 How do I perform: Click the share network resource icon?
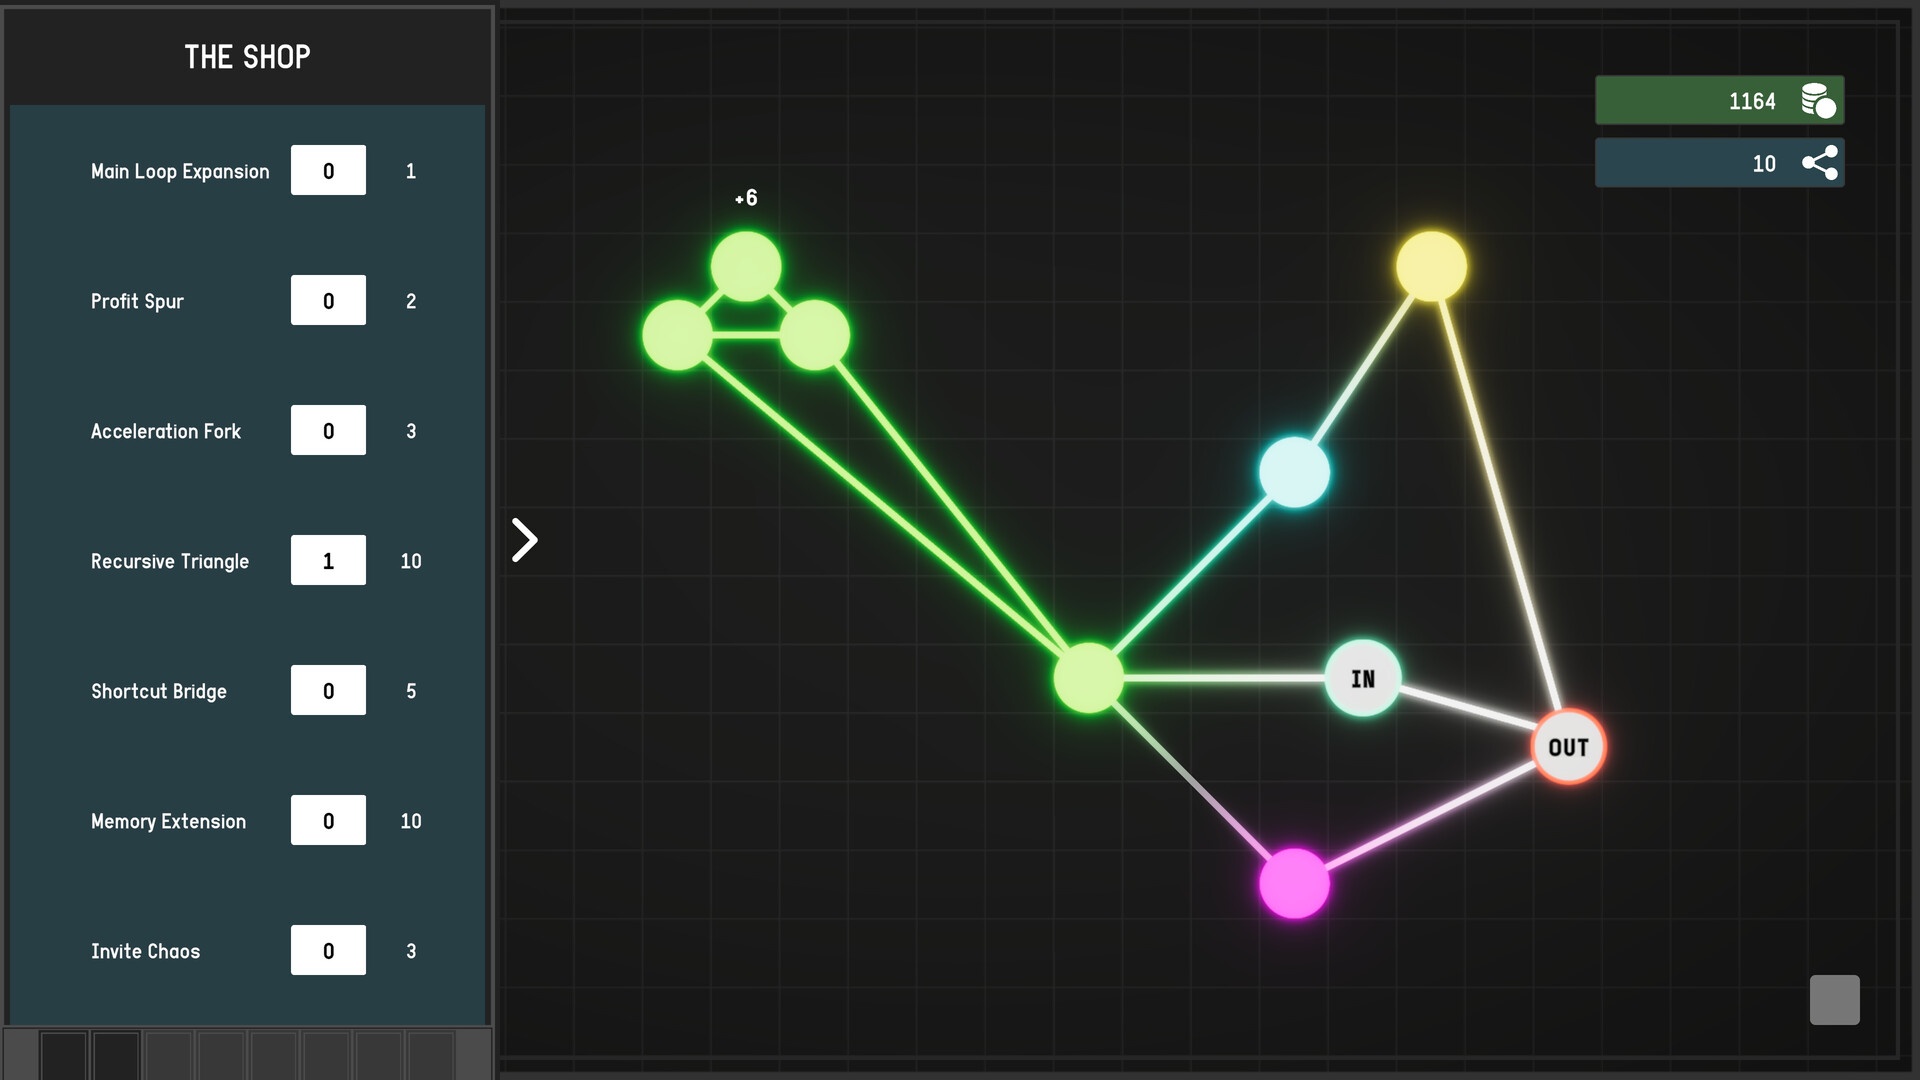click(1822, 163)
